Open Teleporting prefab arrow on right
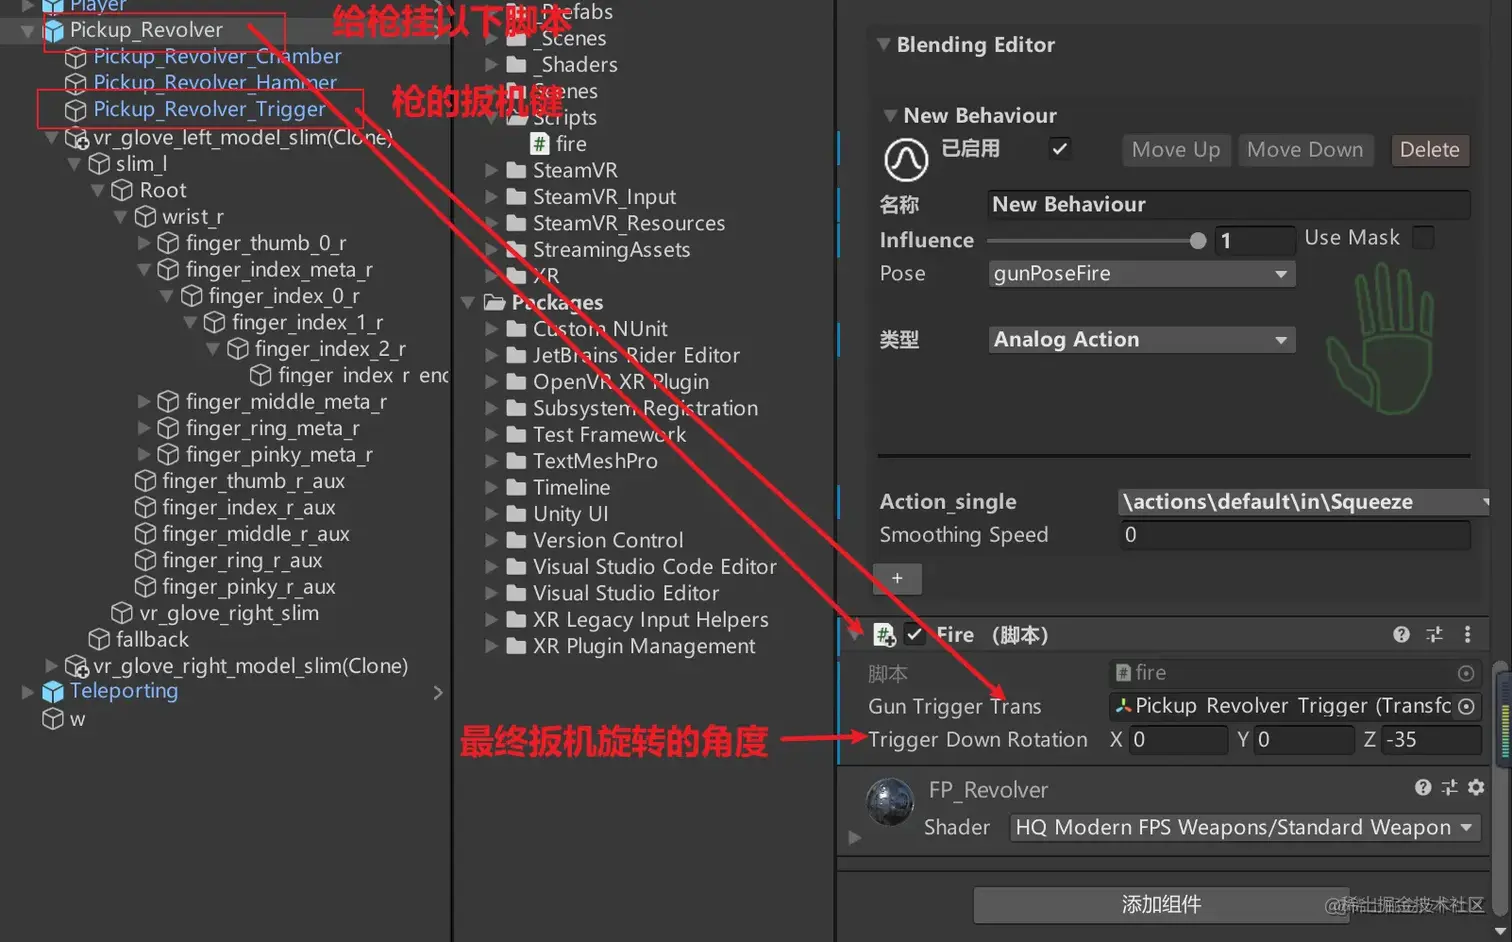 [438, 692]
